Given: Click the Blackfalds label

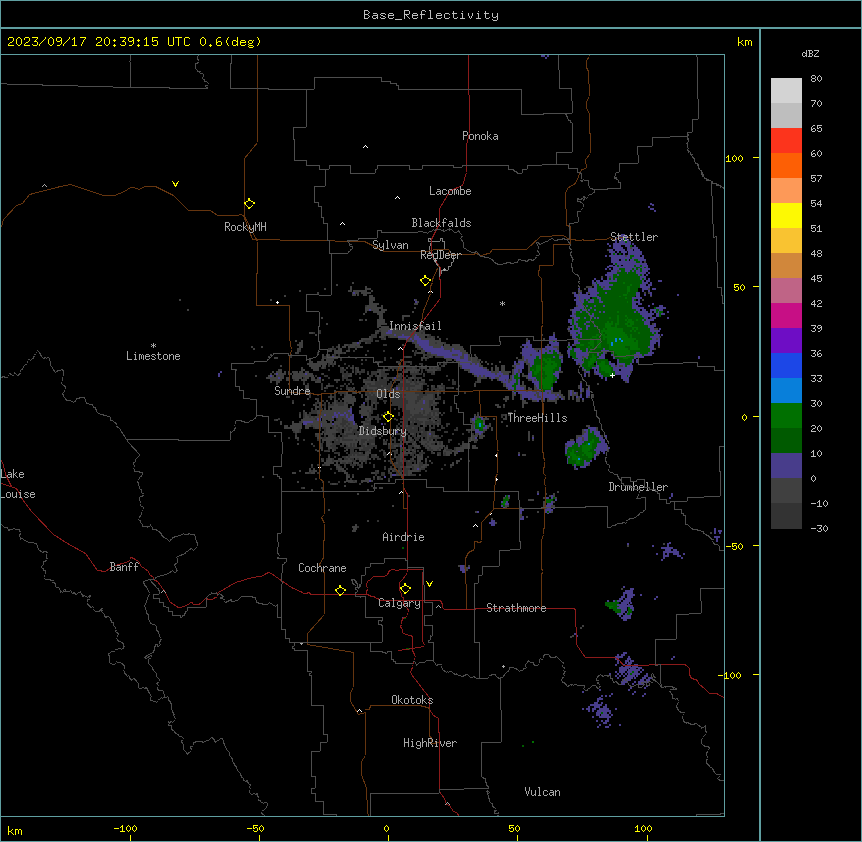Looking at the screenshot, I should click(x=441, y=223).
